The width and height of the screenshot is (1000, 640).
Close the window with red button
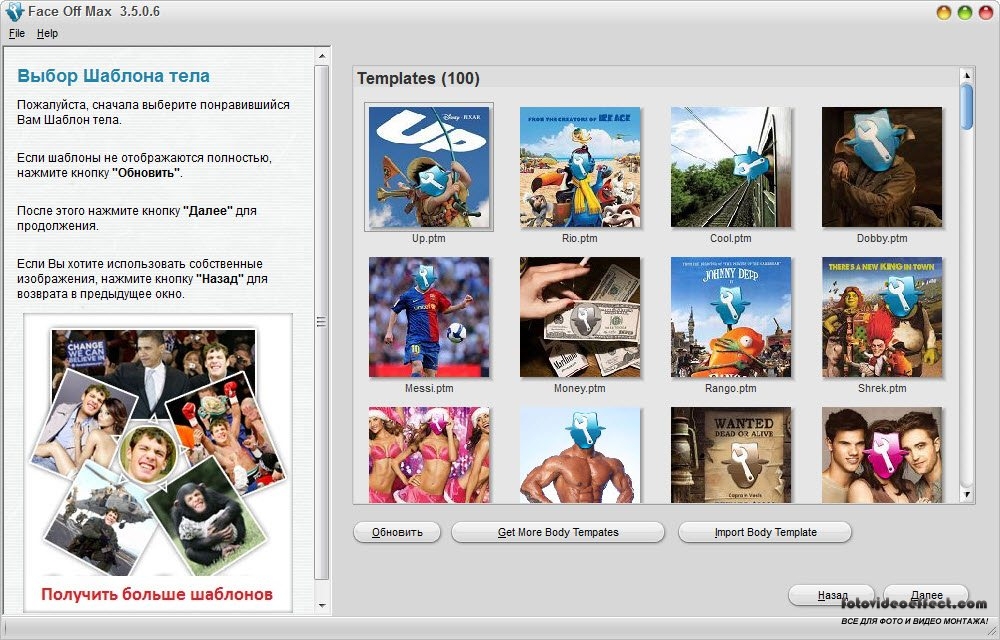click(985, 12)
